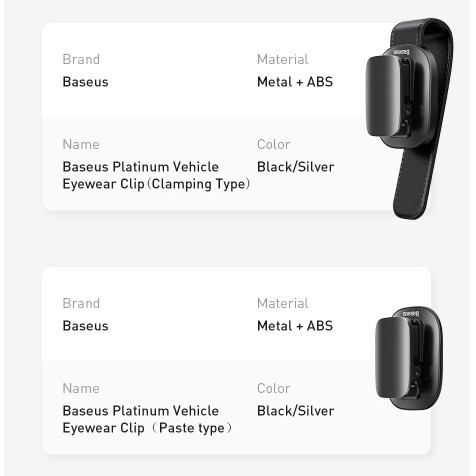Click the Paste type product name
Image resolution: width=476 pixels, height=476 pixels.
147,419
